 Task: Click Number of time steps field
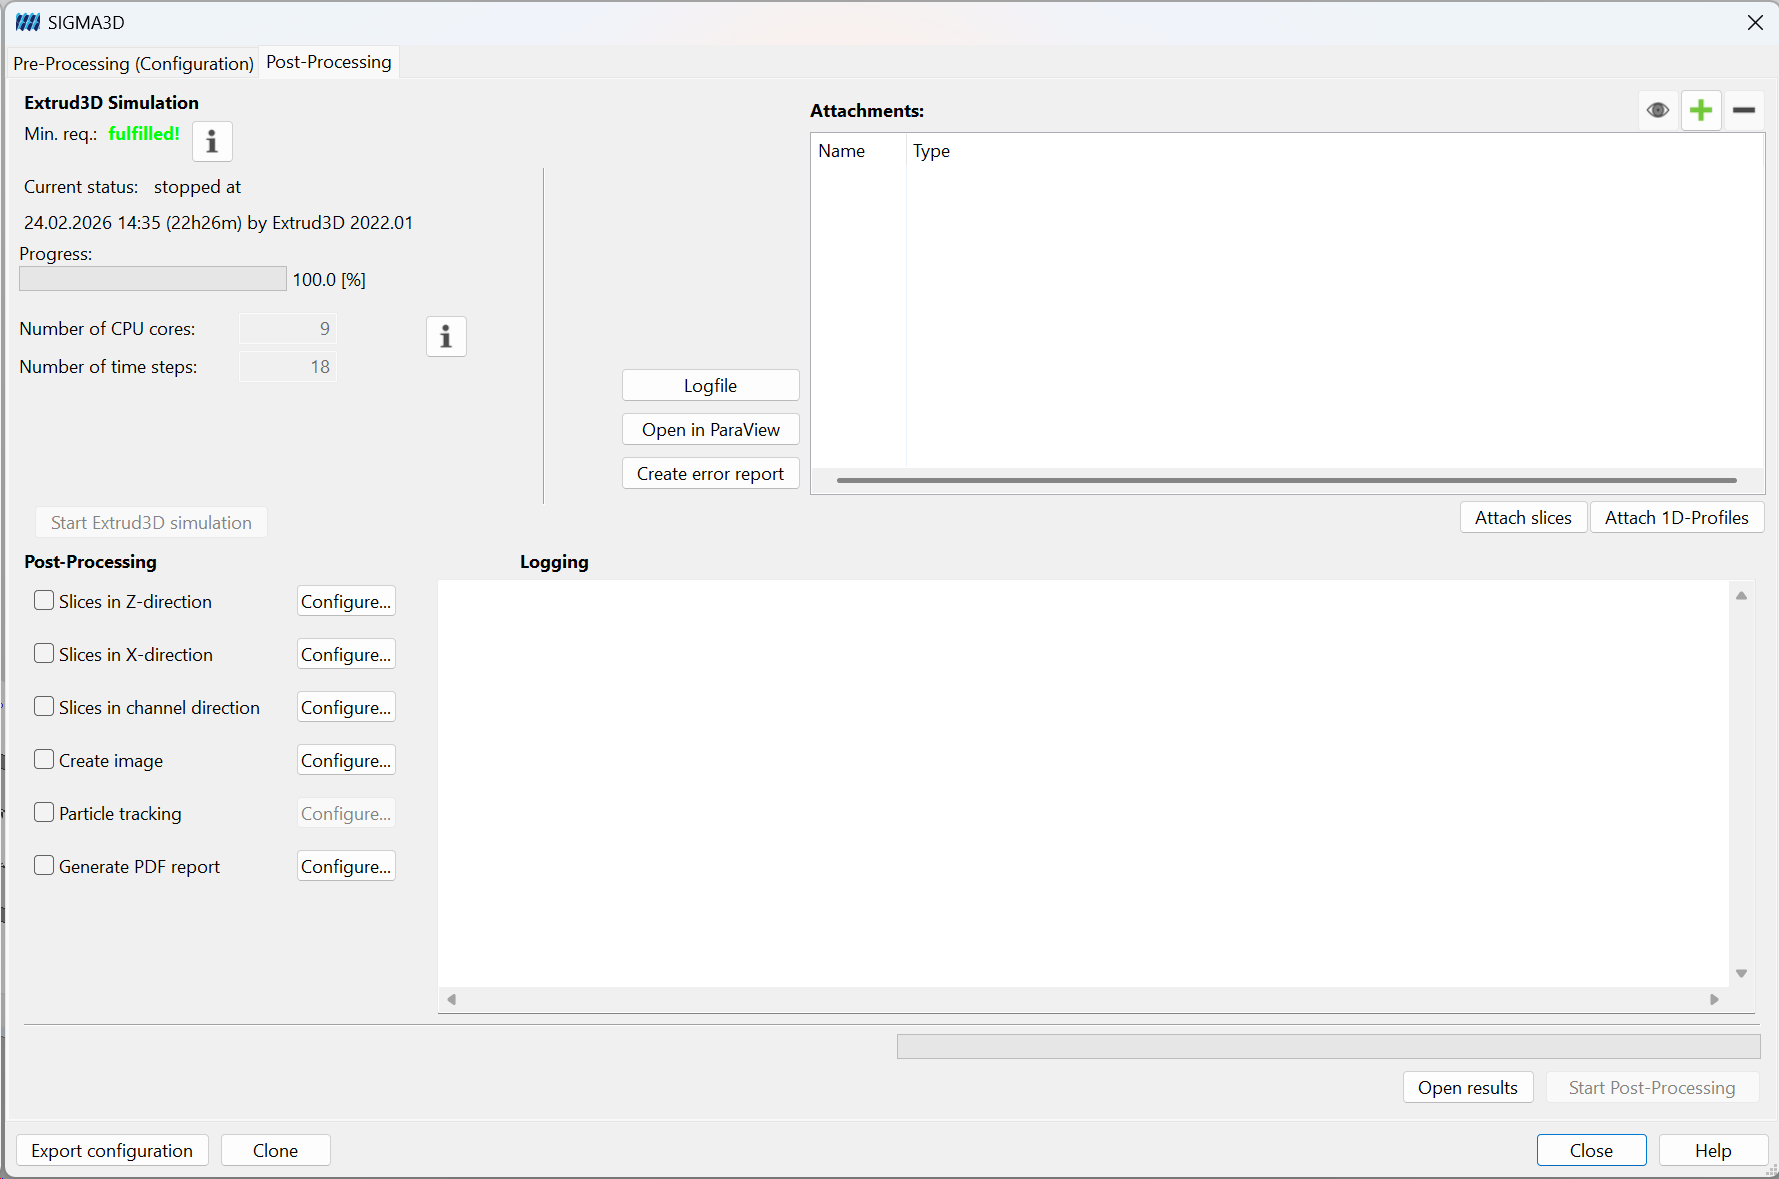[x=288, y=367]
